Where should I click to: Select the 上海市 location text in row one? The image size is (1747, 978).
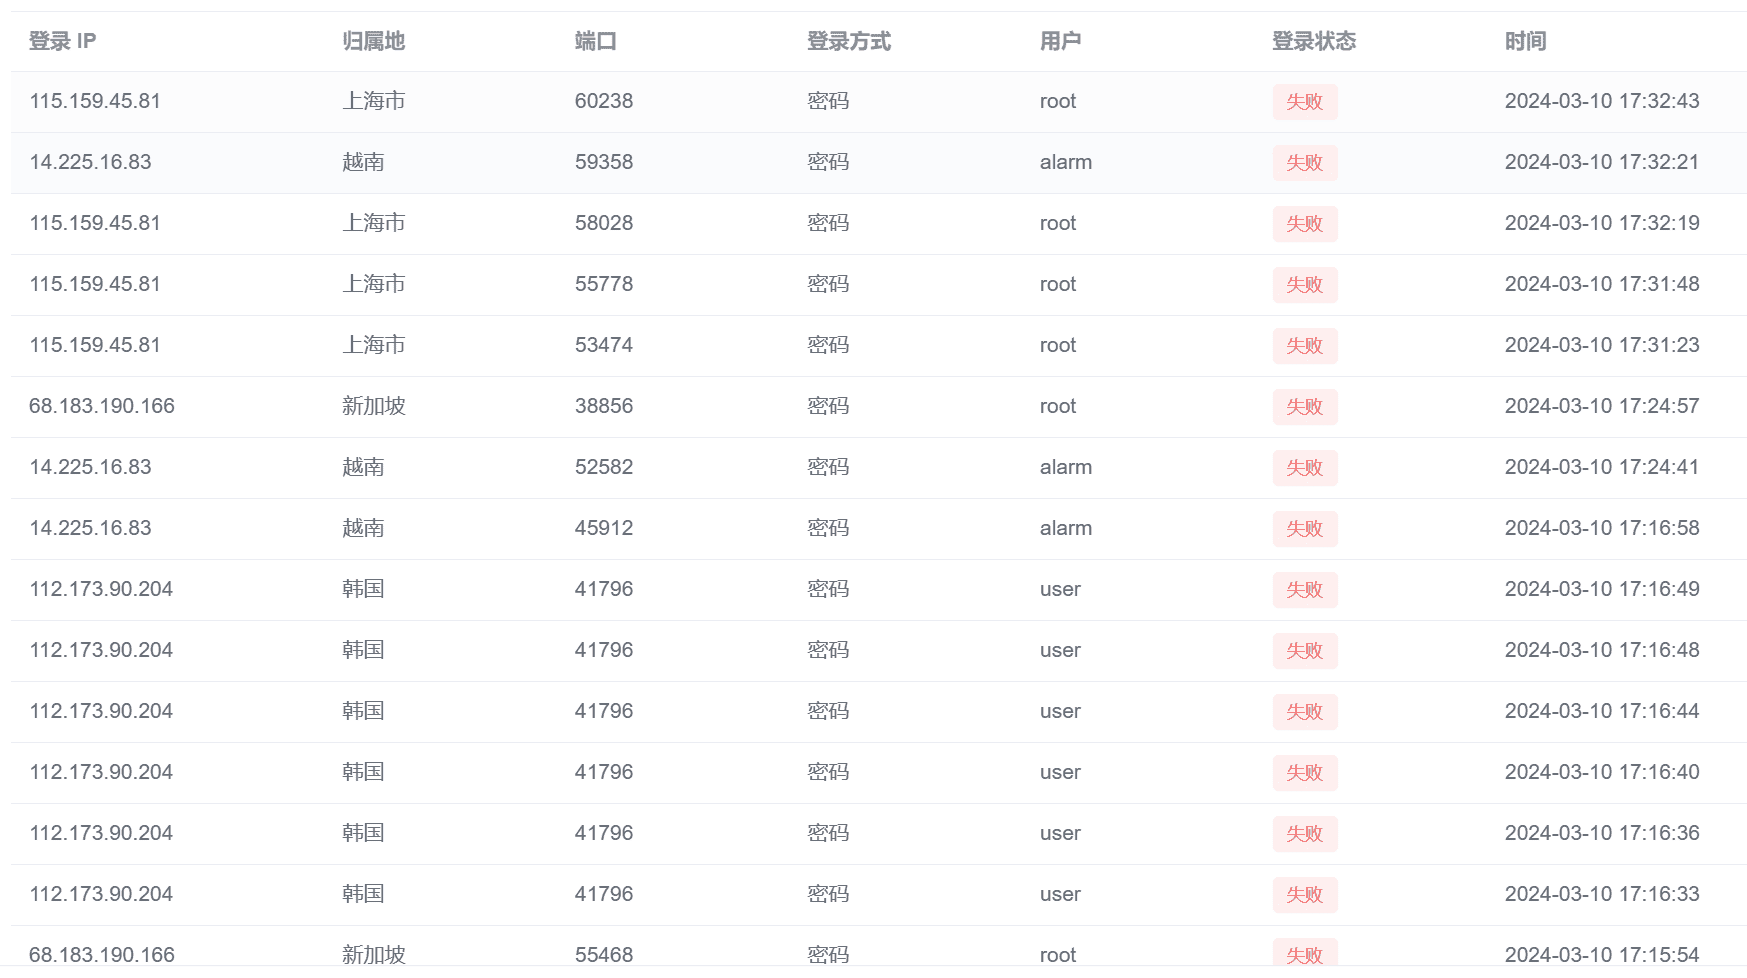[374, 101]
